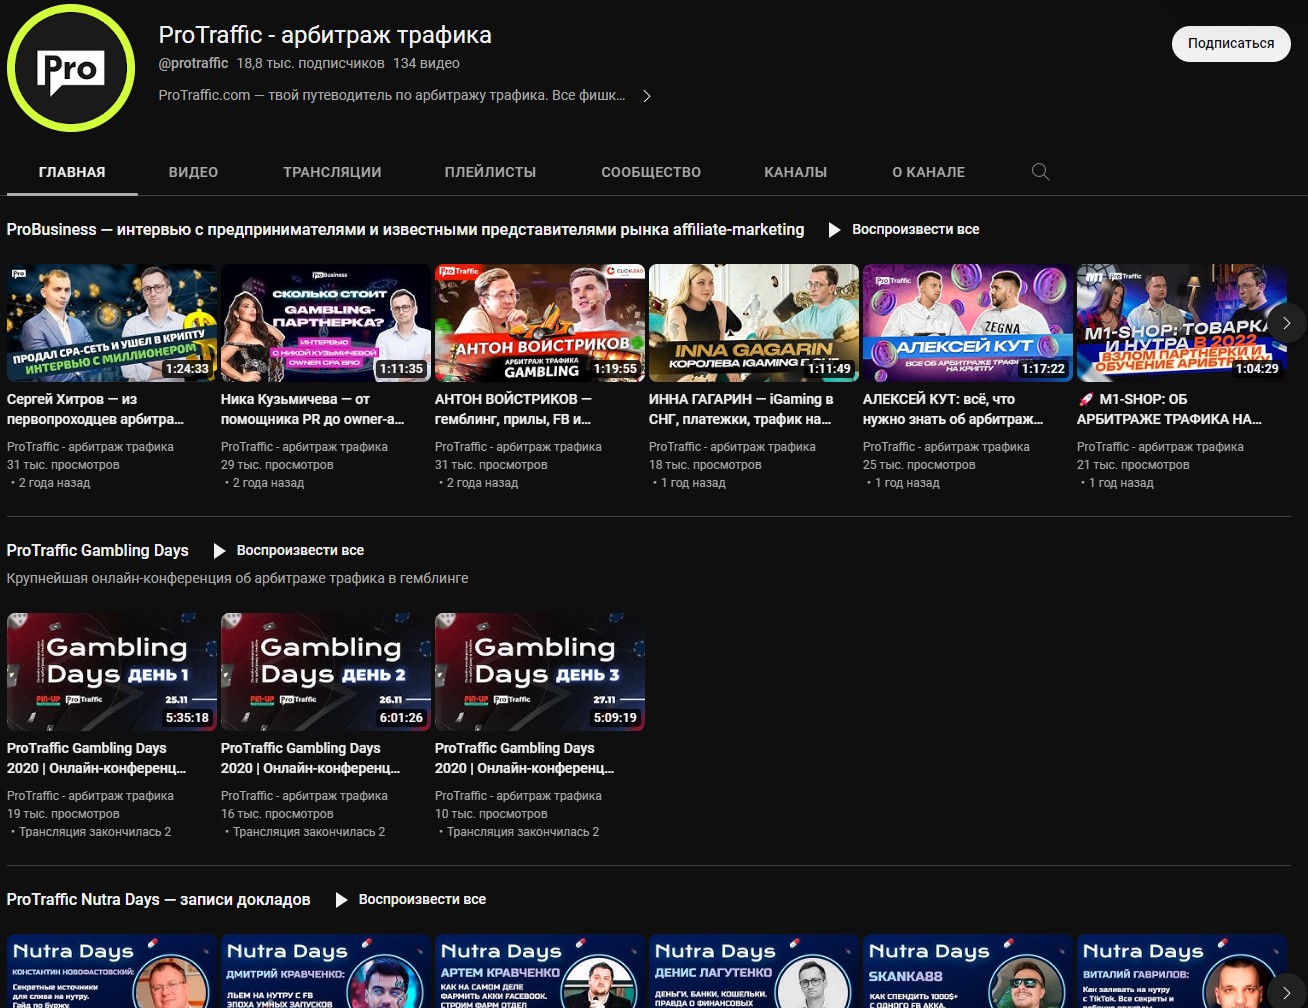Switch to the ТРАНСЛЯЦИИ tab
Image resolution: width=1308 pixels, height=1008 pixels.
coord(332,172)
